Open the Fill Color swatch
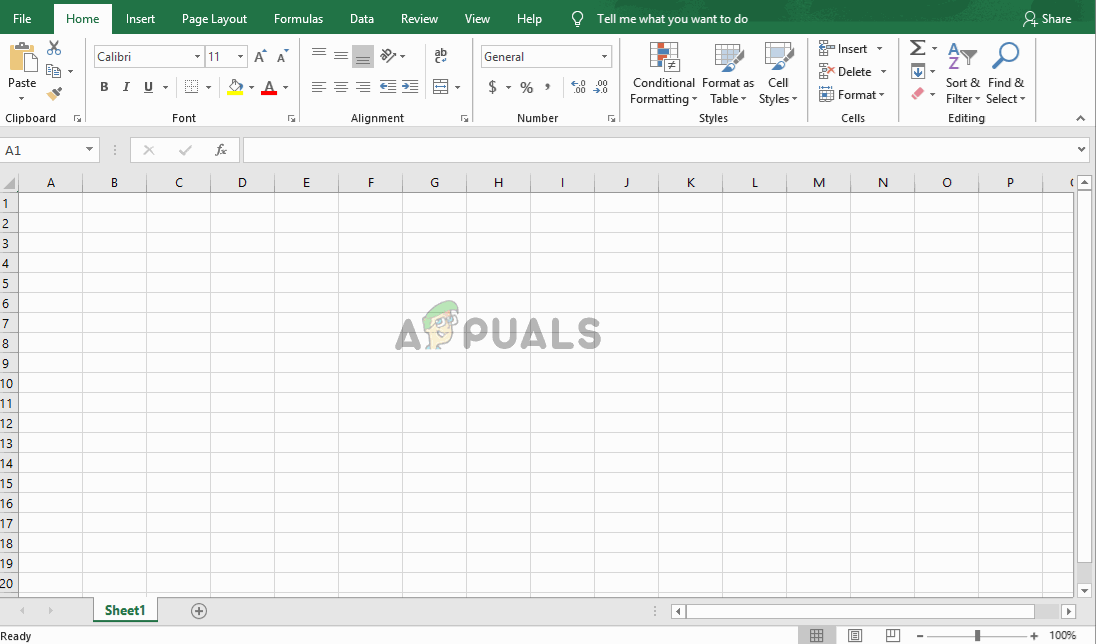 click(236, 88)
